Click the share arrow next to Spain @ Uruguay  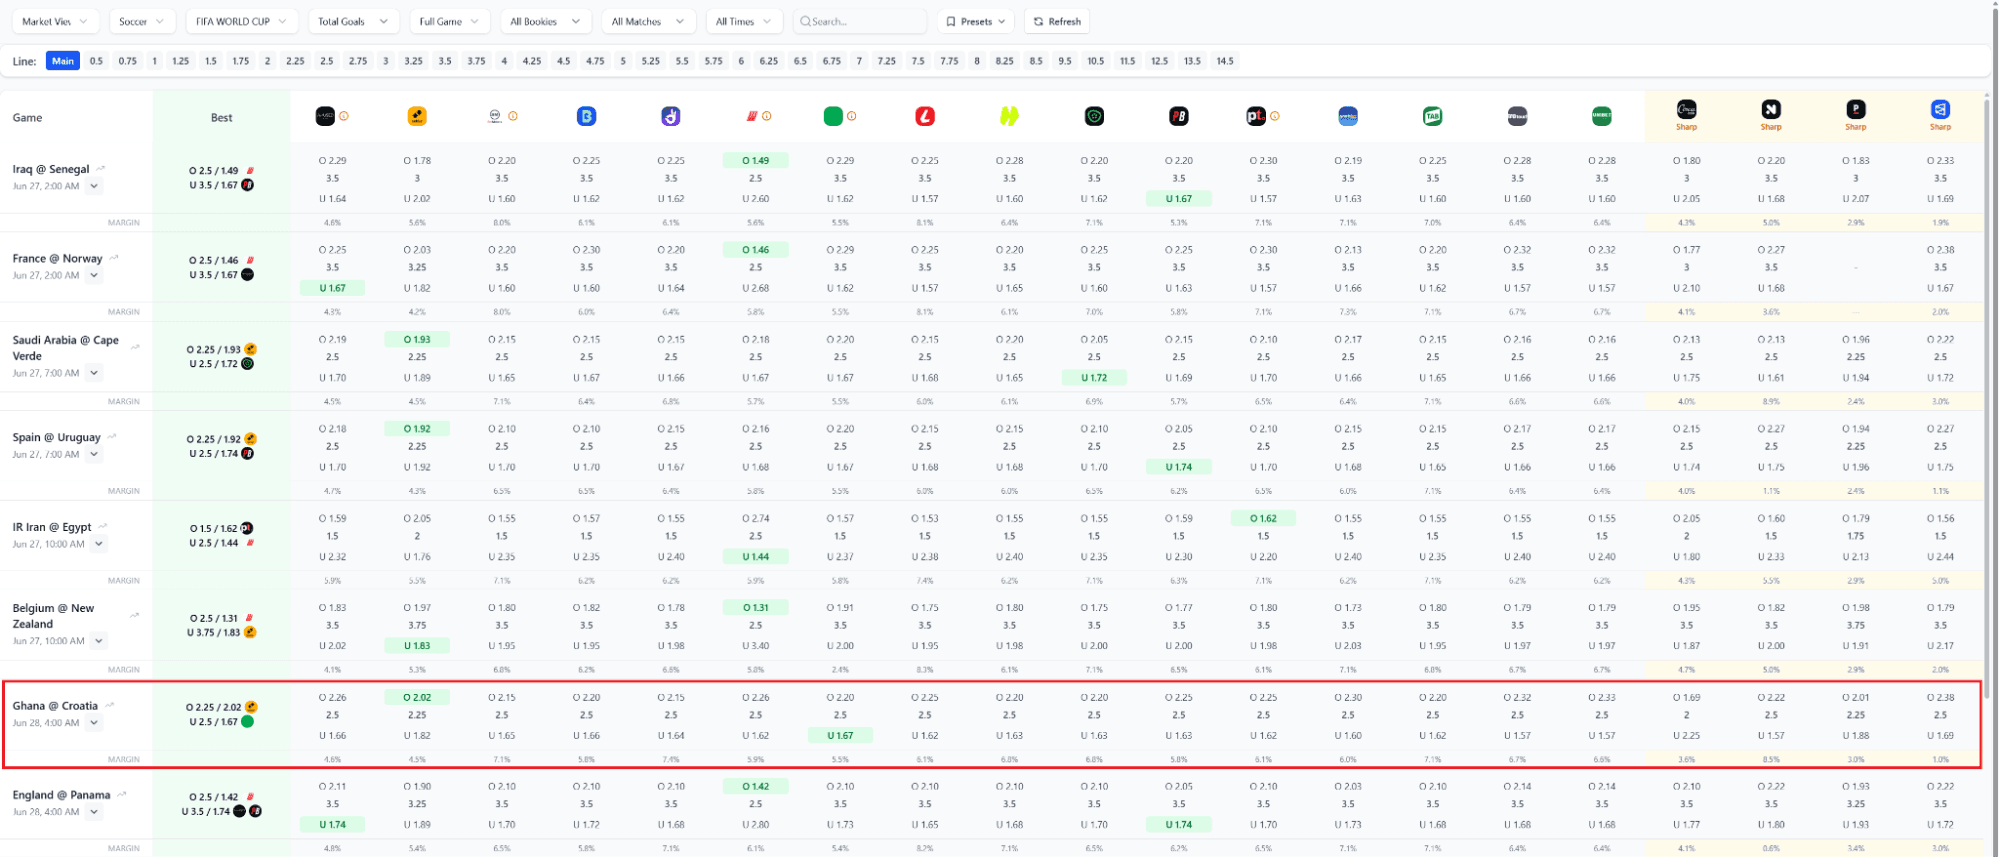coord(112,436)
